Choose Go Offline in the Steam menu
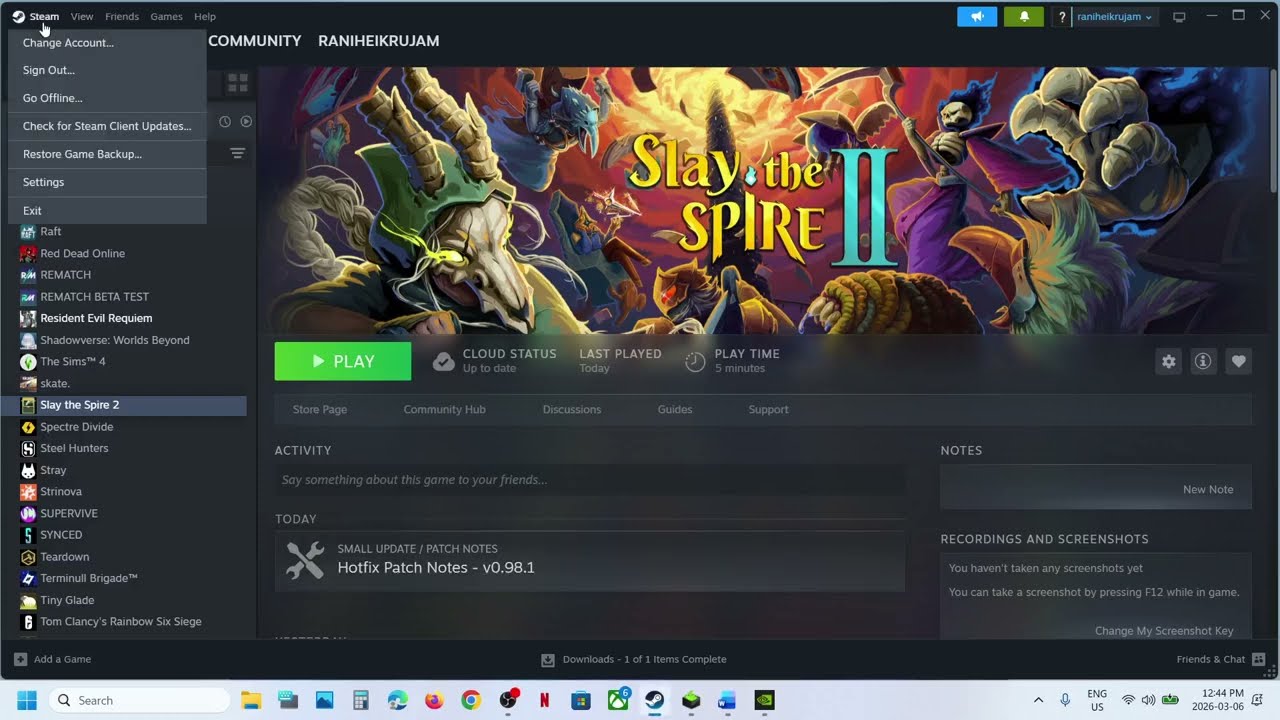This screenshot has height=720, width=1280. (107, 98)
